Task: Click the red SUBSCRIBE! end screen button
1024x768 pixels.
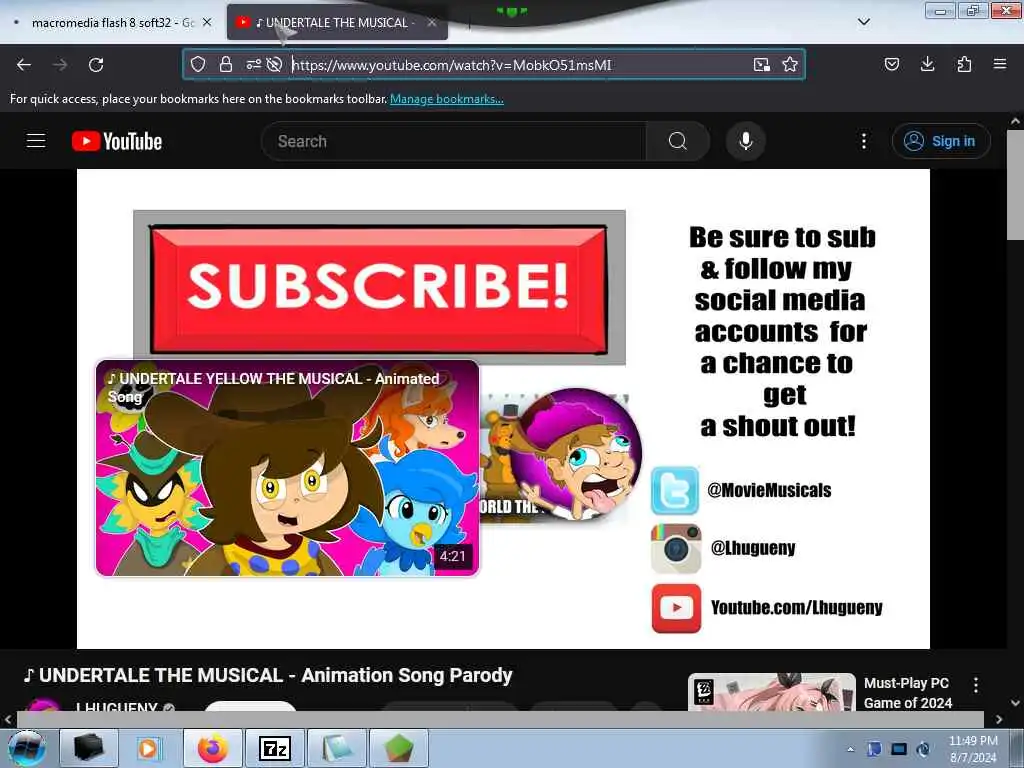Action: [x=379, y=288]
